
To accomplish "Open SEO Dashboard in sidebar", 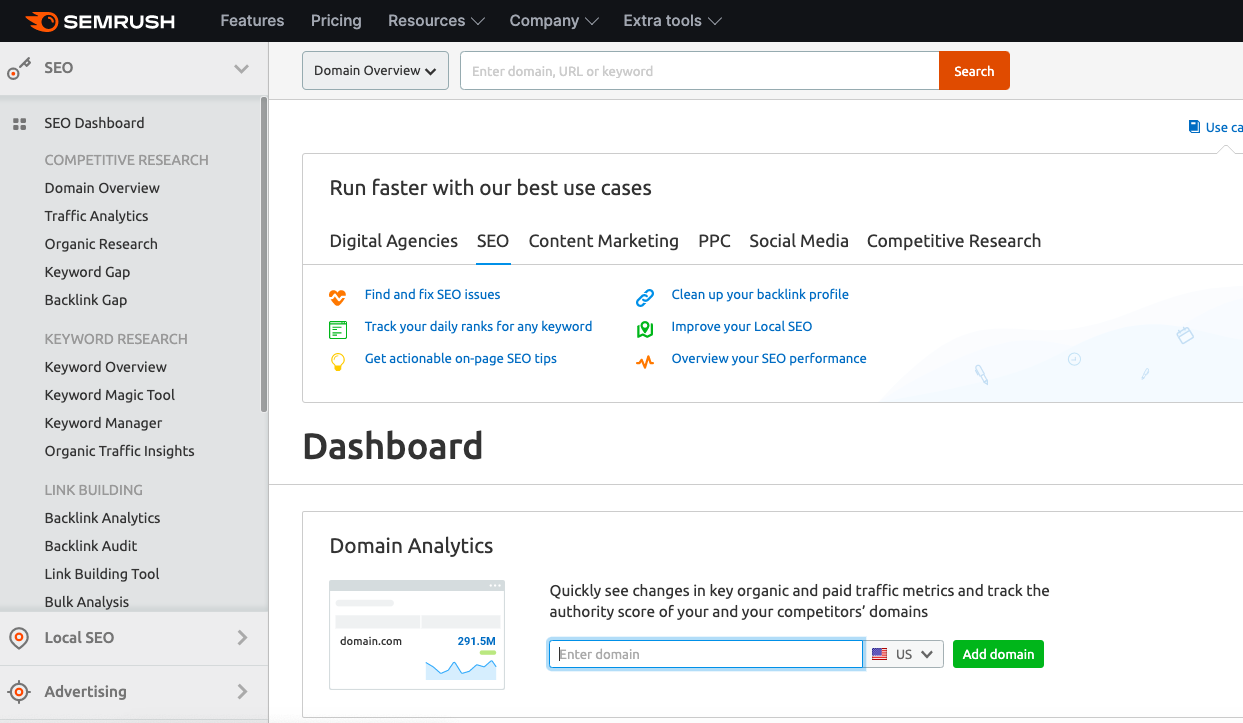I will 94,123.
